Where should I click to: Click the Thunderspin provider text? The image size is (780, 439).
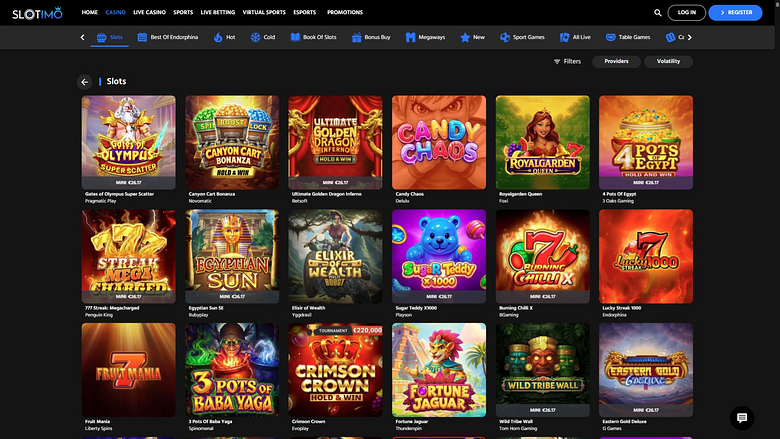pyautogui.click(x=408, y=428)
